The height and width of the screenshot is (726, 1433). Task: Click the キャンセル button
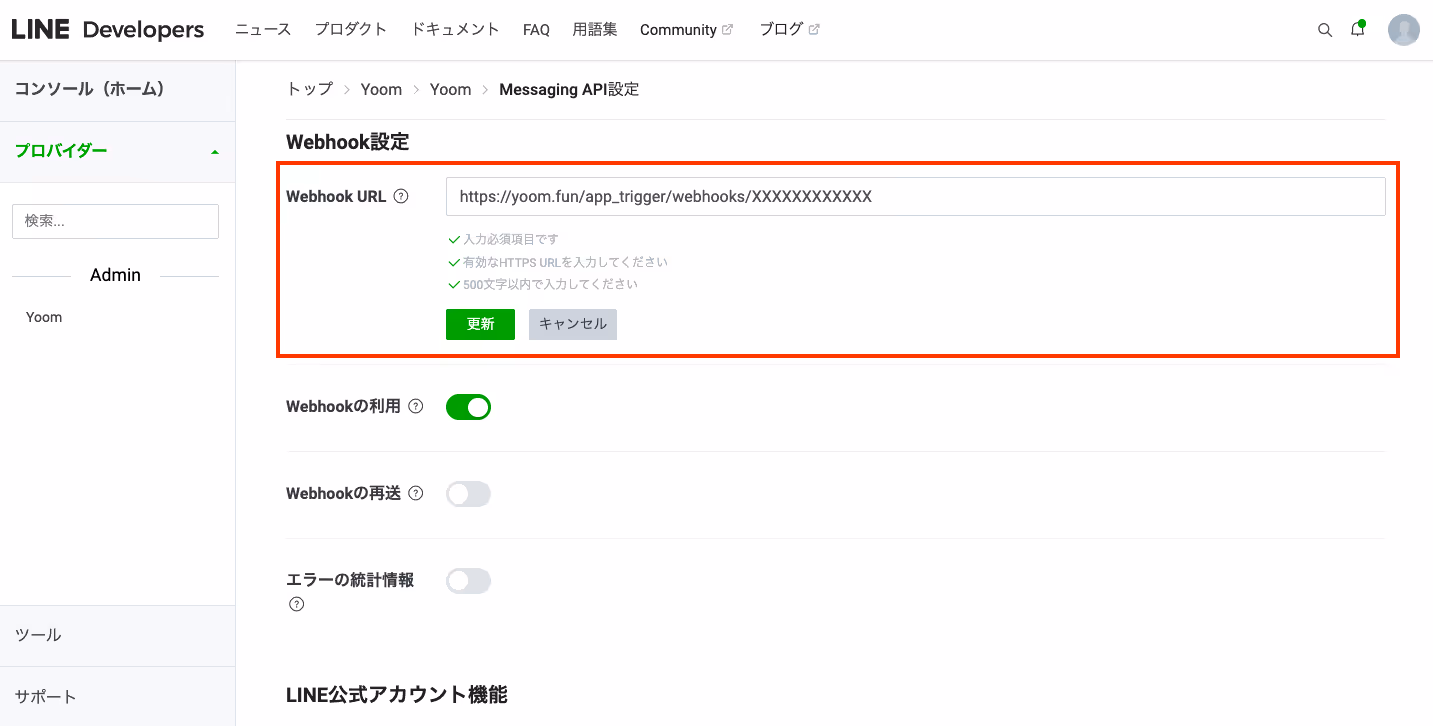pyautogui.click(x=573, y=324)
